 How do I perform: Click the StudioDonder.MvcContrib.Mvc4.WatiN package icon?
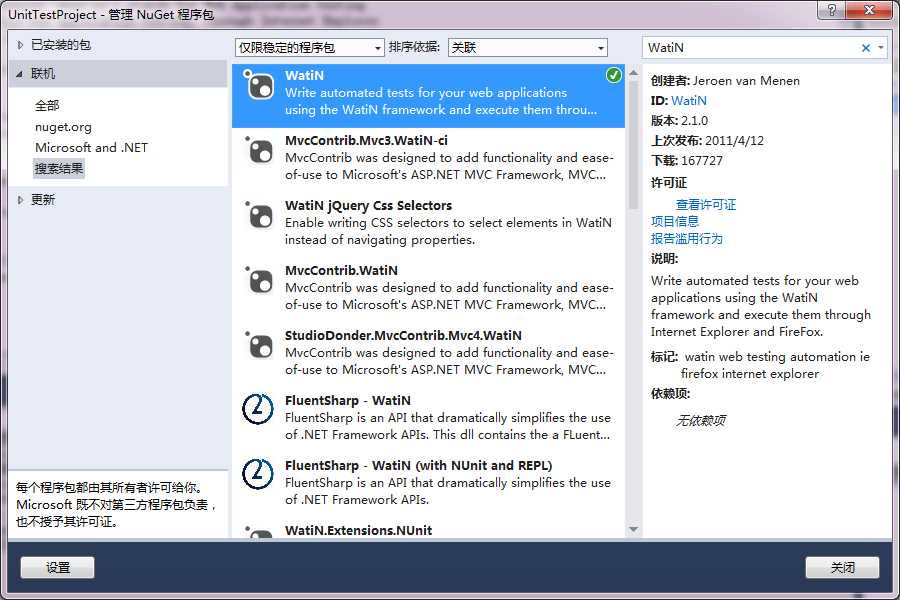(x=259, y=346)
